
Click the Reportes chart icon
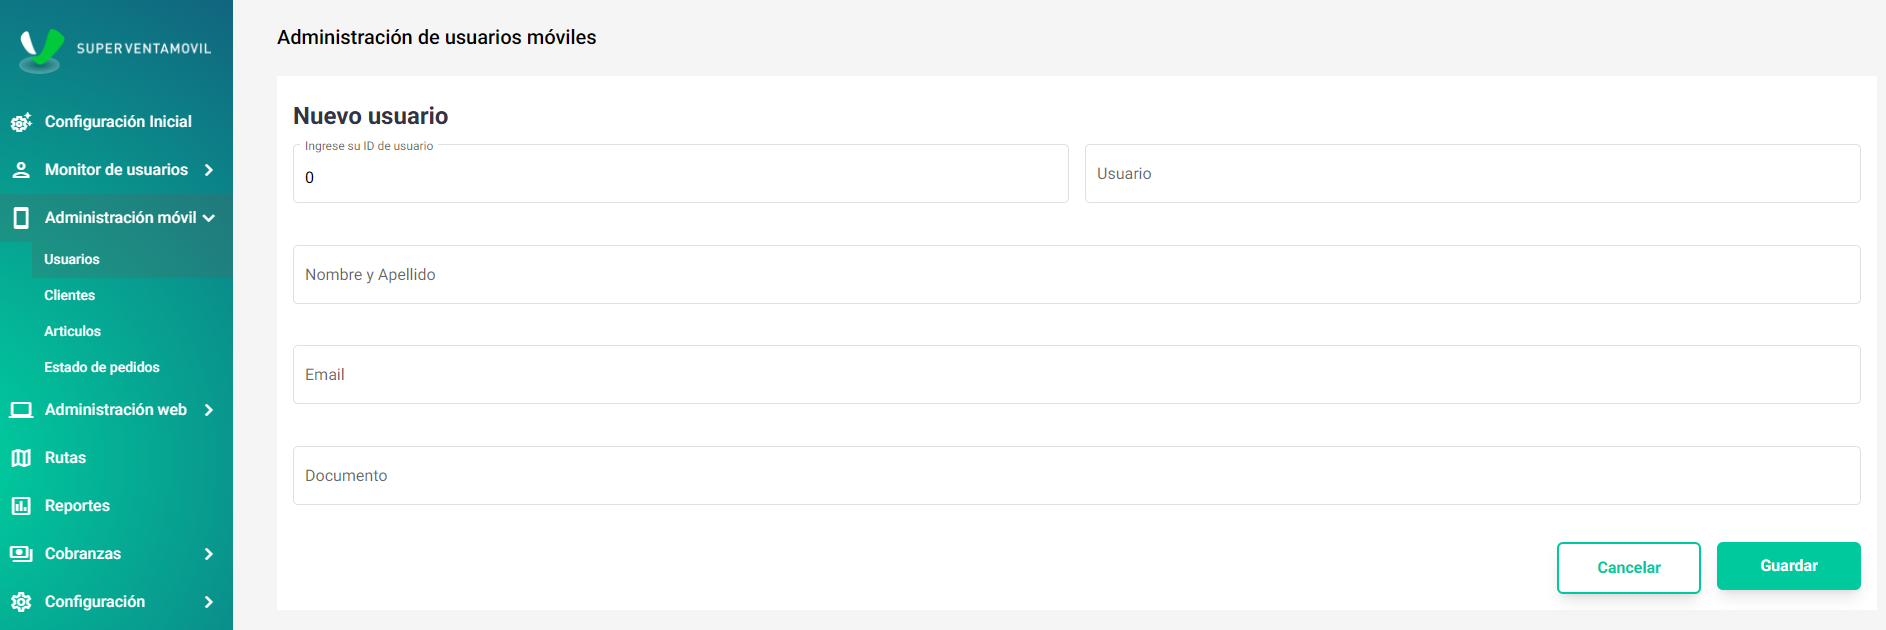click(21, 506)
